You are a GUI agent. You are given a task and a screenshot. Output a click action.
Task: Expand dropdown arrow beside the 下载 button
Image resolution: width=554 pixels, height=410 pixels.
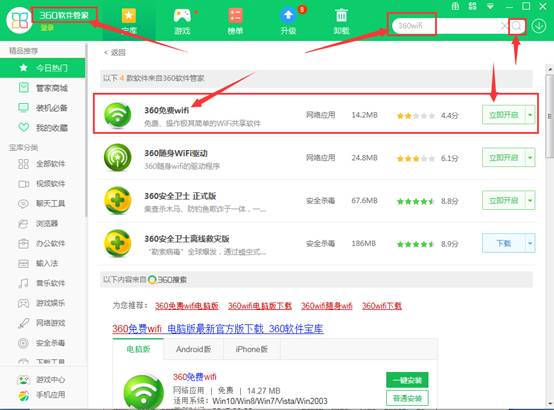tap(530, 243)
